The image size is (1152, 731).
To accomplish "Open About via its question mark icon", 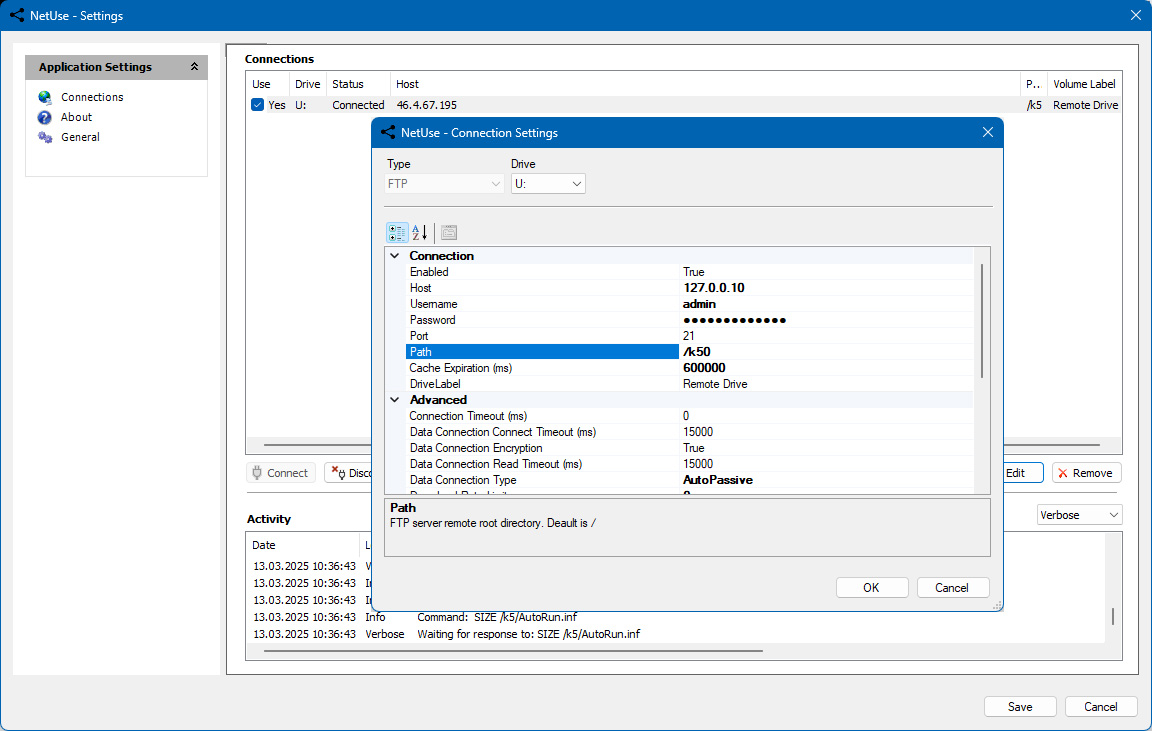I will coord(45,117).
